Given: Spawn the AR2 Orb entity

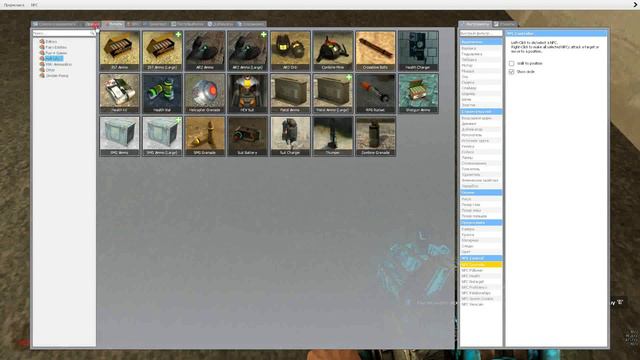Looking at the screenshot, I should coord(290,51).
